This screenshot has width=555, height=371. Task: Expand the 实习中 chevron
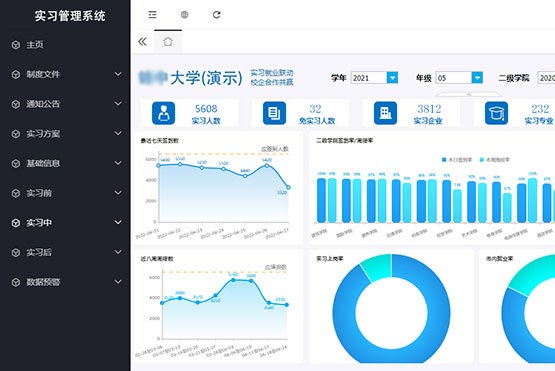(118, 222)
